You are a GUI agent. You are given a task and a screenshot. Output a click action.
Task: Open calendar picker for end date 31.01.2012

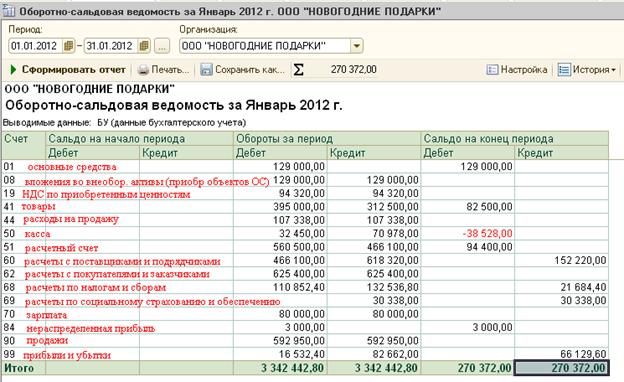pyautogui.click(x=144, y=46)
